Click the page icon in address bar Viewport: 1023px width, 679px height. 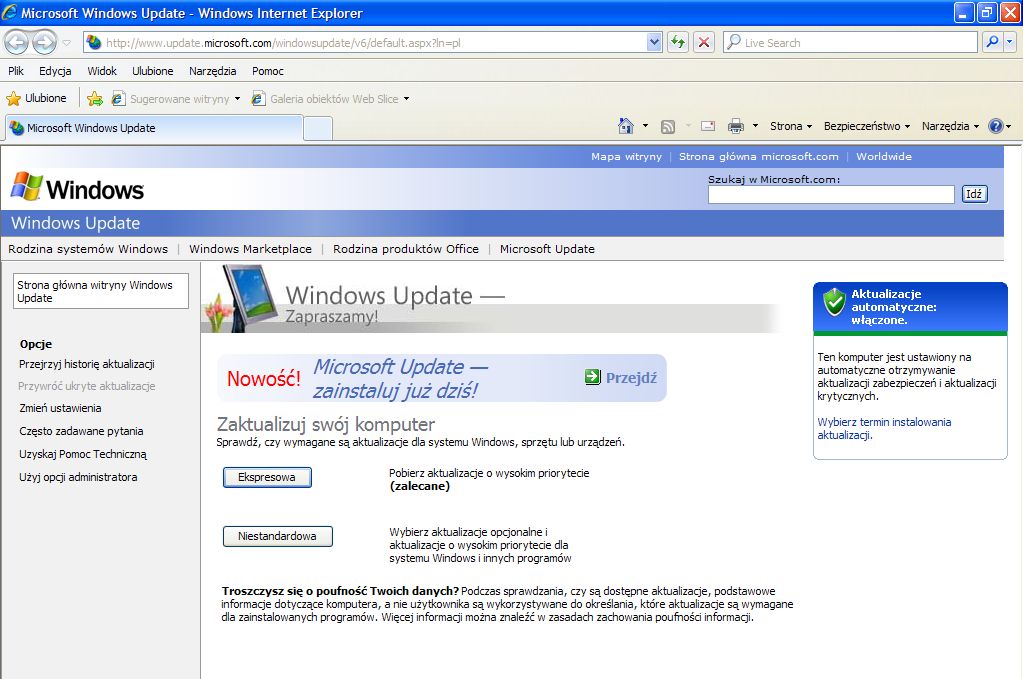94,42
